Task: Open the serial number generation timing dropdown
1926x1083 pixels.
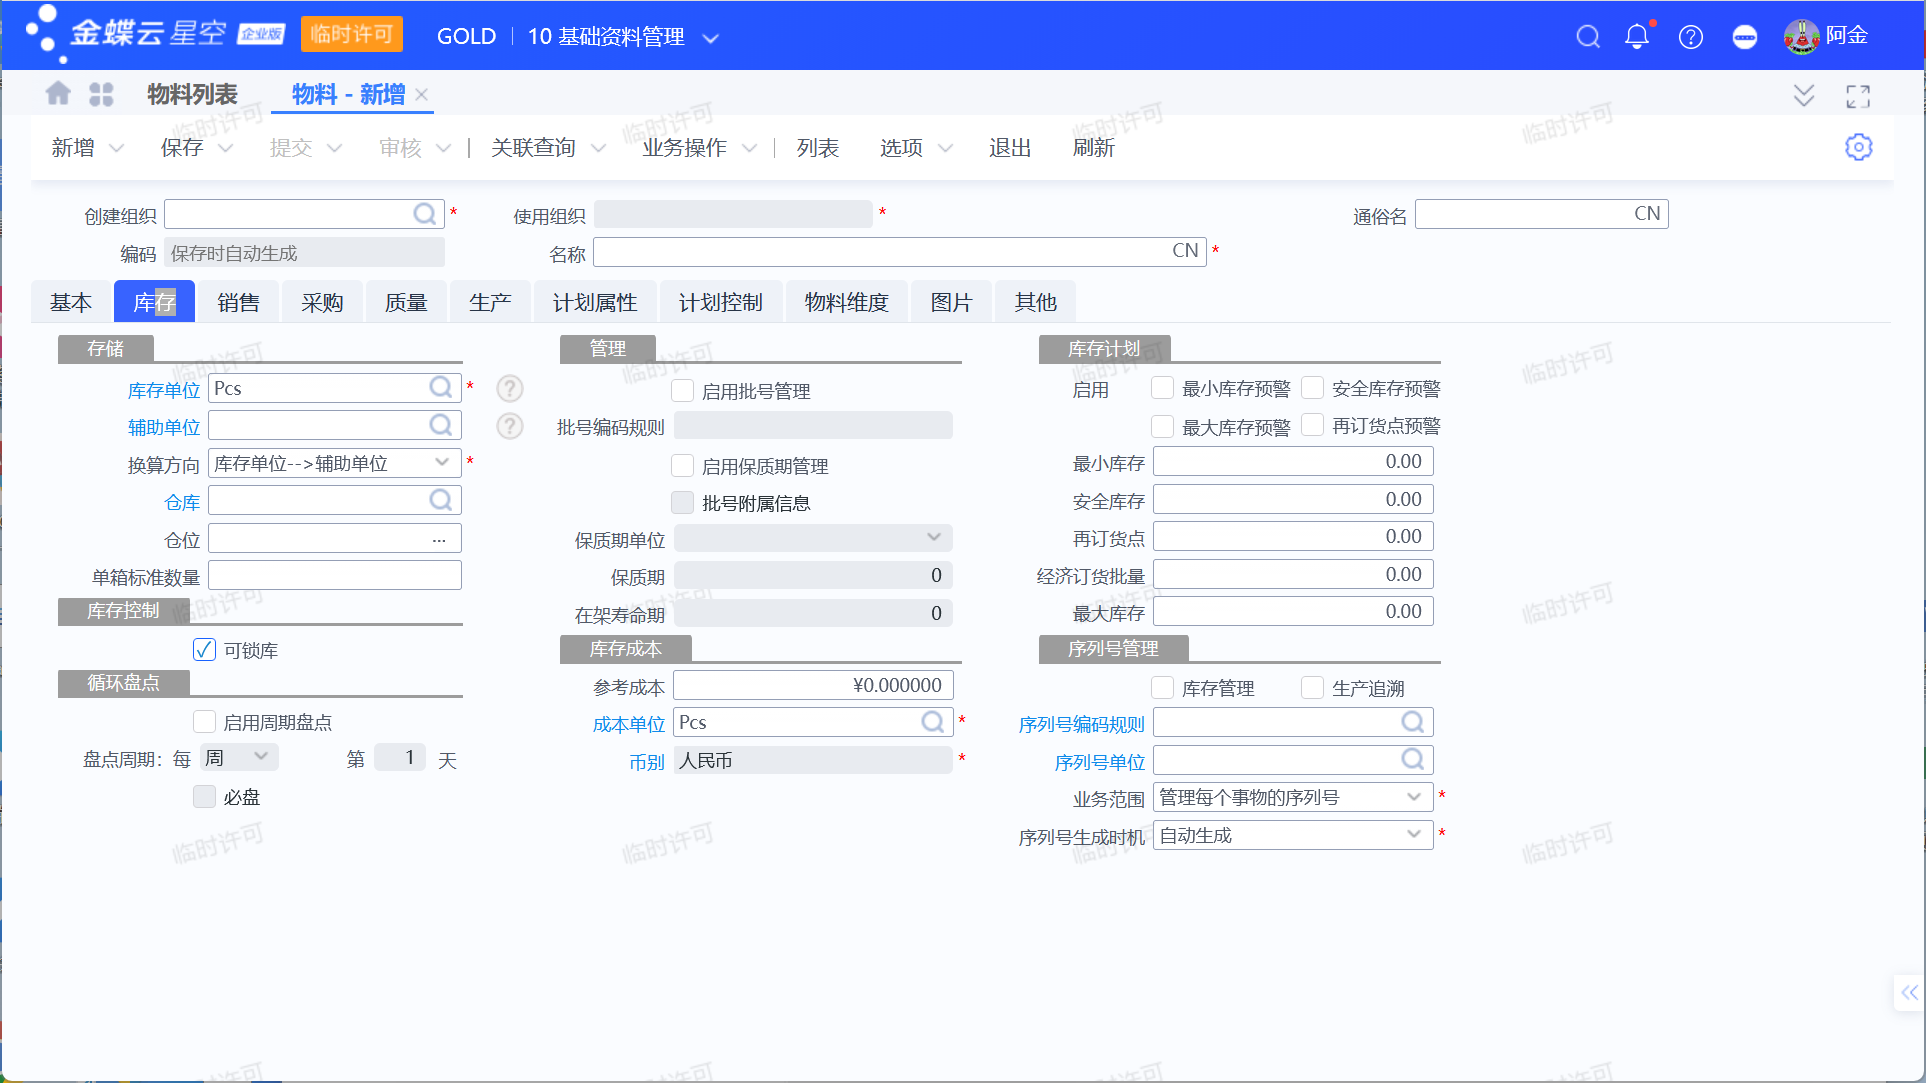Action: pyautogui.click(x=1413, y=835)
